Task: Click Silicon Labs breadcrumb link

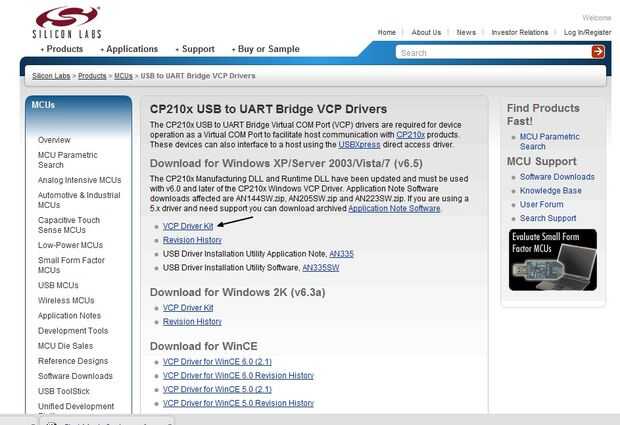Action: pyautogui.click(x=51, y=76)
